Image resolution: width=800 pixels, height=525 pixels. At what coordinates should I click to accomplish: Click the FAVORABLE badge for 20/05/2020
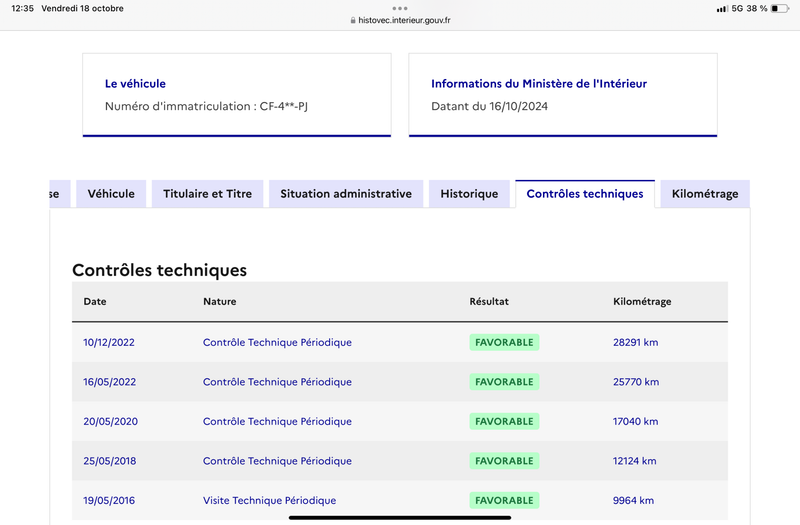click(504, 421)
